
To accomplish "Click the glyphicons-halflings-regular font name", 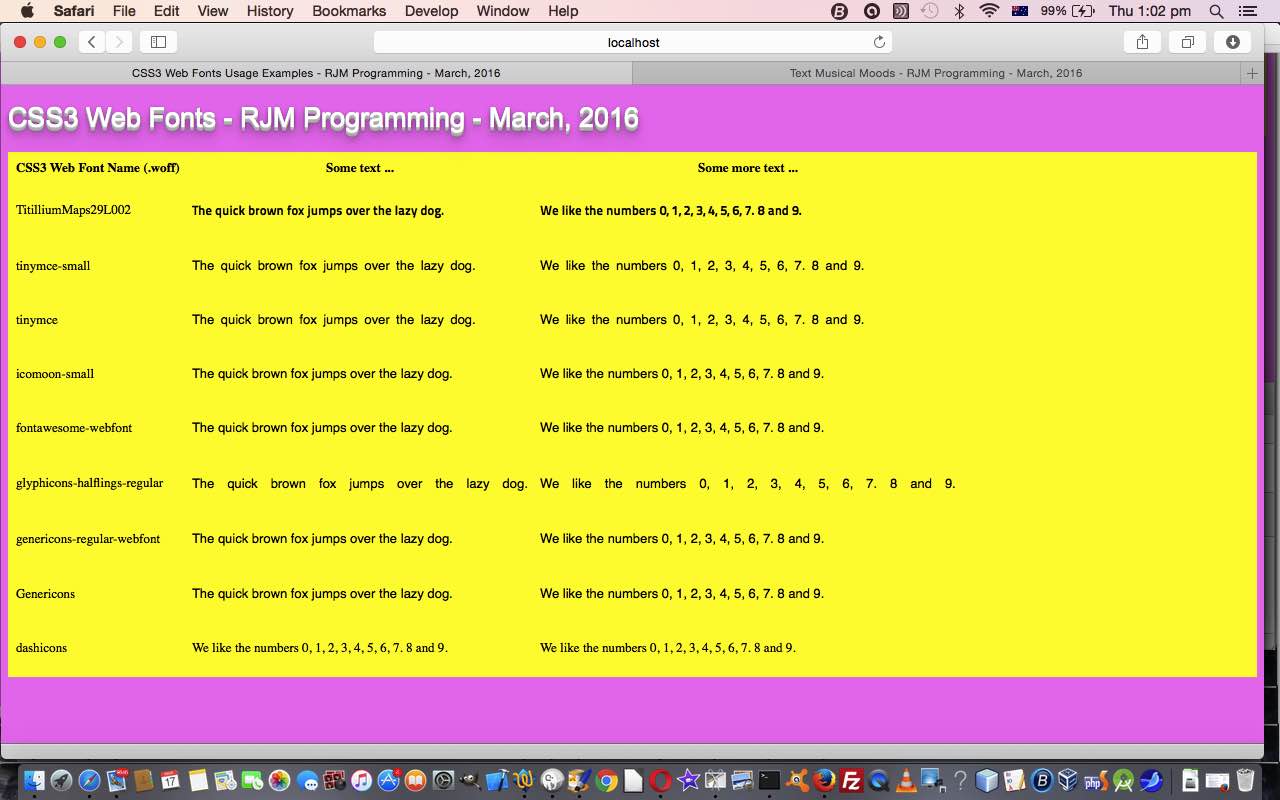I will click(x=89, y=483).
